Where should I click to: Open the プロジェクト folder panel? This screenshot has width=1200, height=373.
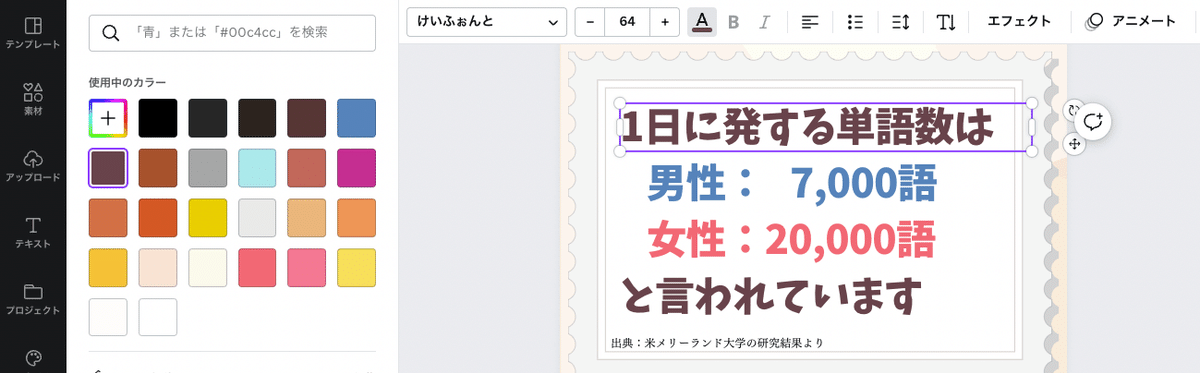pyautogui.click(x=33, y=299)
